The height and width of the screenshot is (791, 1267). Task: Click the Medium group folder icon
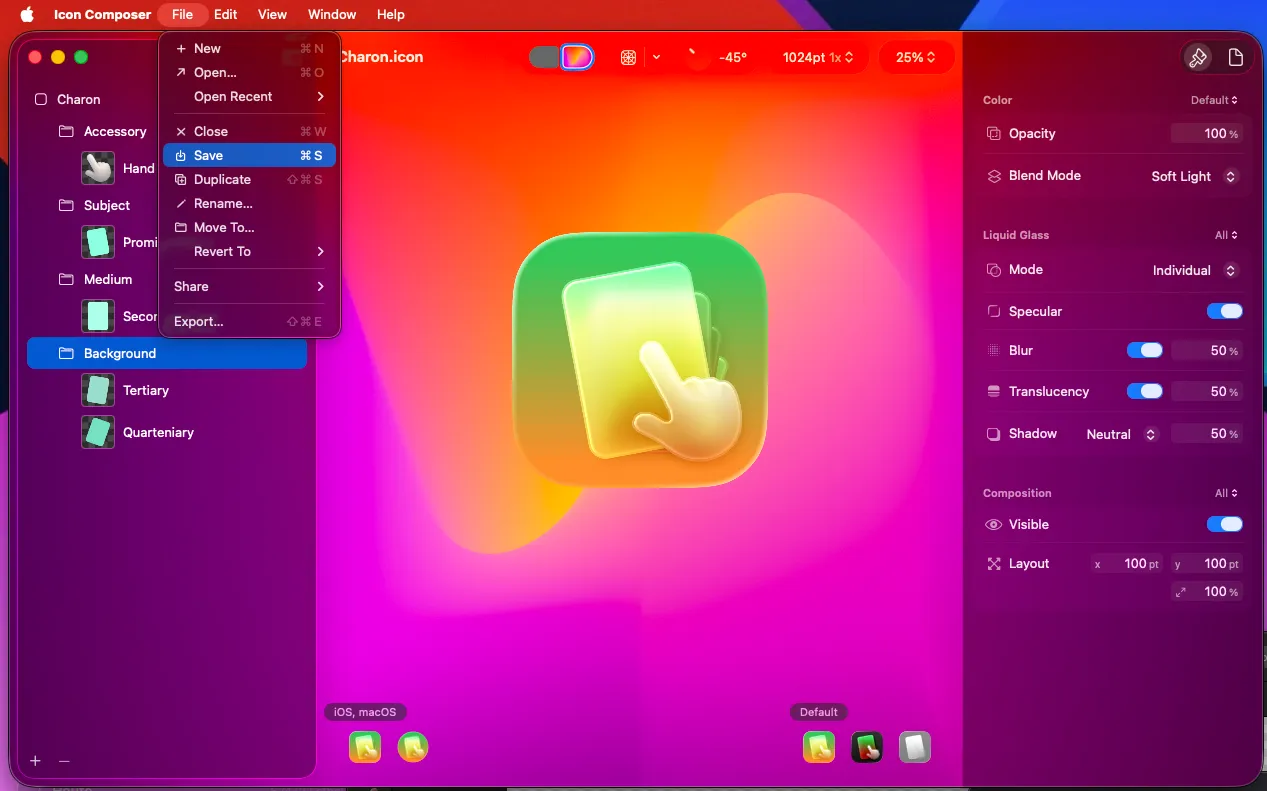click(67, 279)
